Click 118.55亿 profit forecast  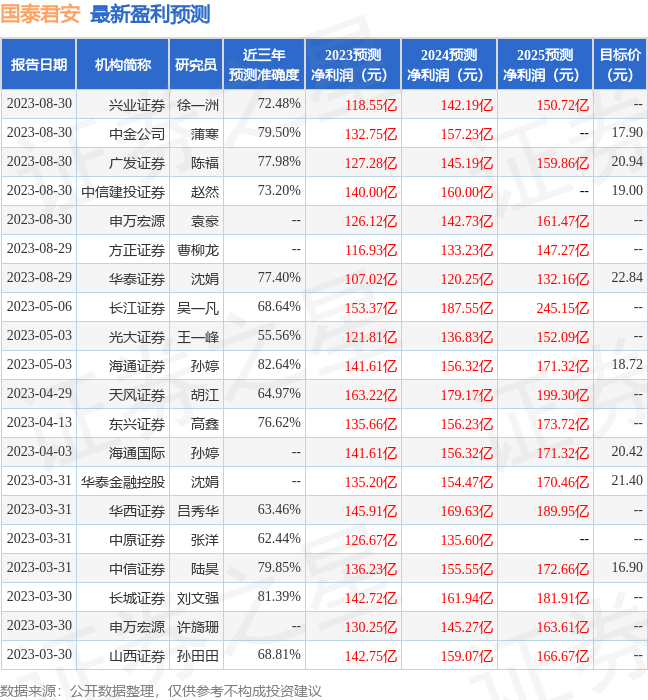371,105
